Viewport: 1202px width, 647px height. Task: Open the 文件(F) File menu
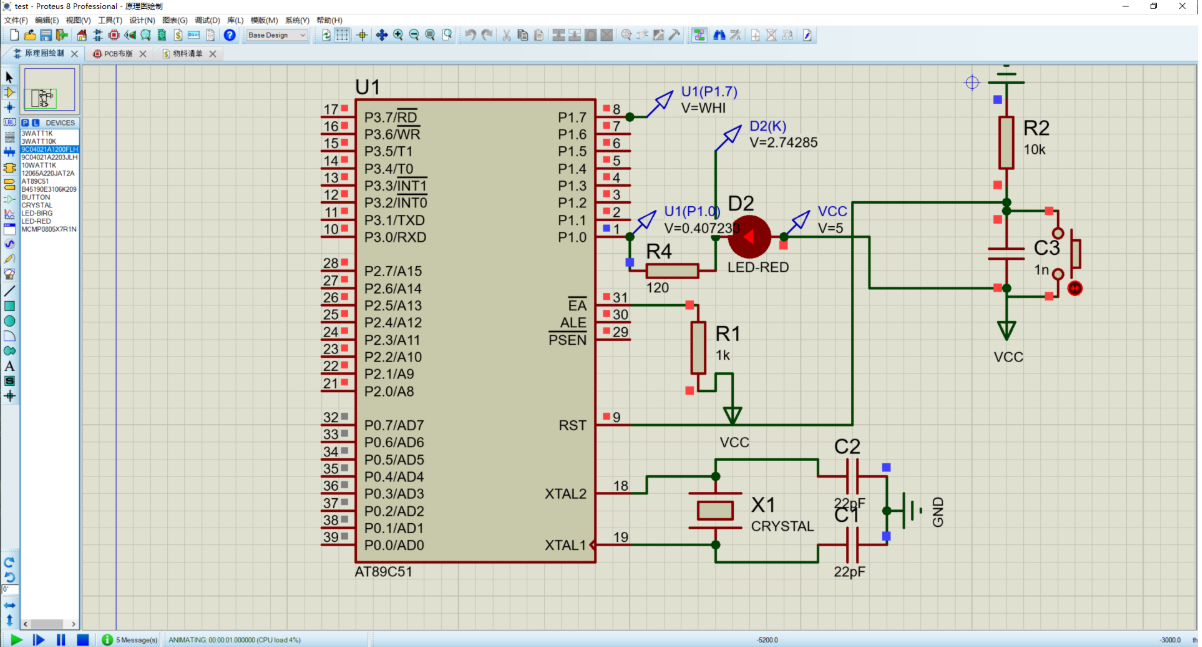point(15,20)
